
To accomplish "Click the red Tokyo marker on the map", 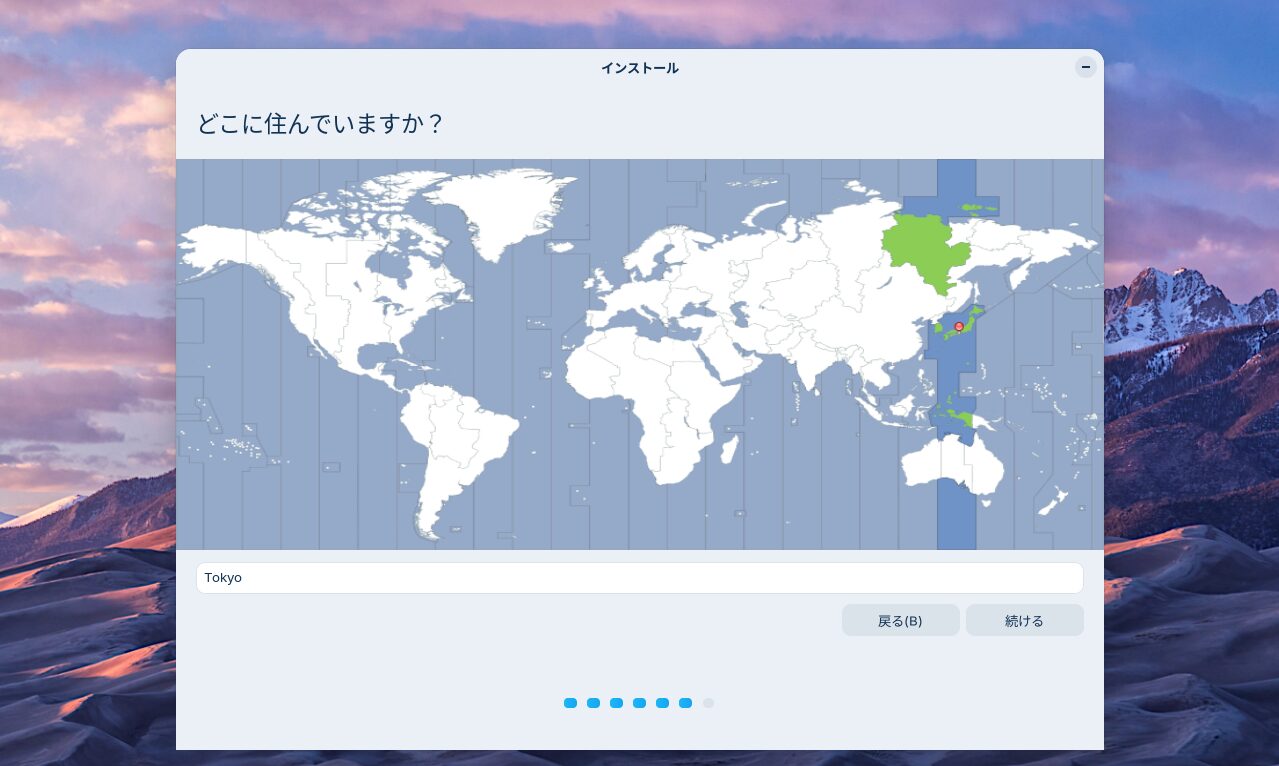I will coord(959,327).
